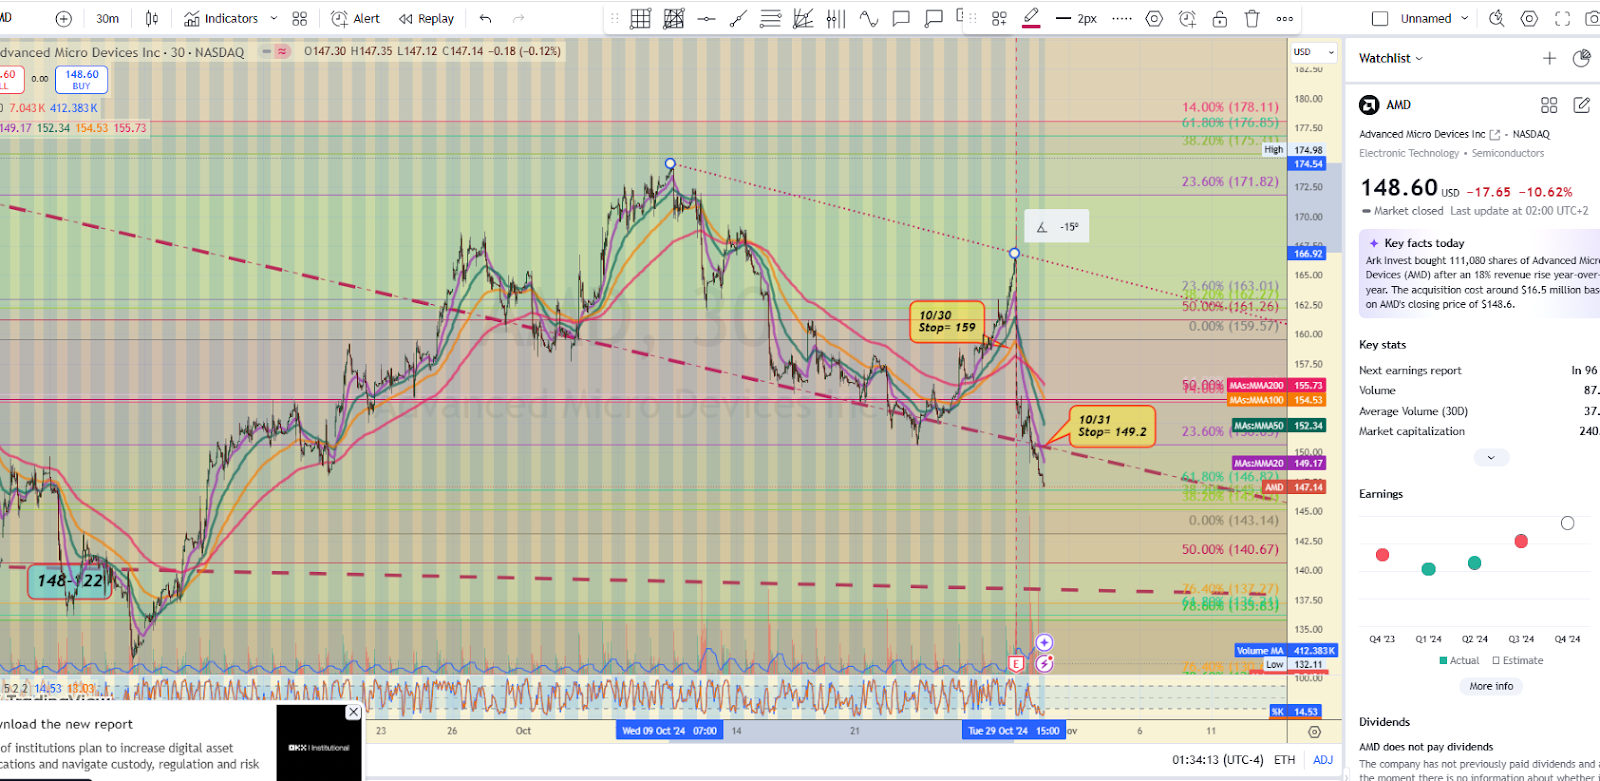Change line color with pencil swatch
The image size is (1600, 781).
pyautogui.click(x=1031, y=18)
